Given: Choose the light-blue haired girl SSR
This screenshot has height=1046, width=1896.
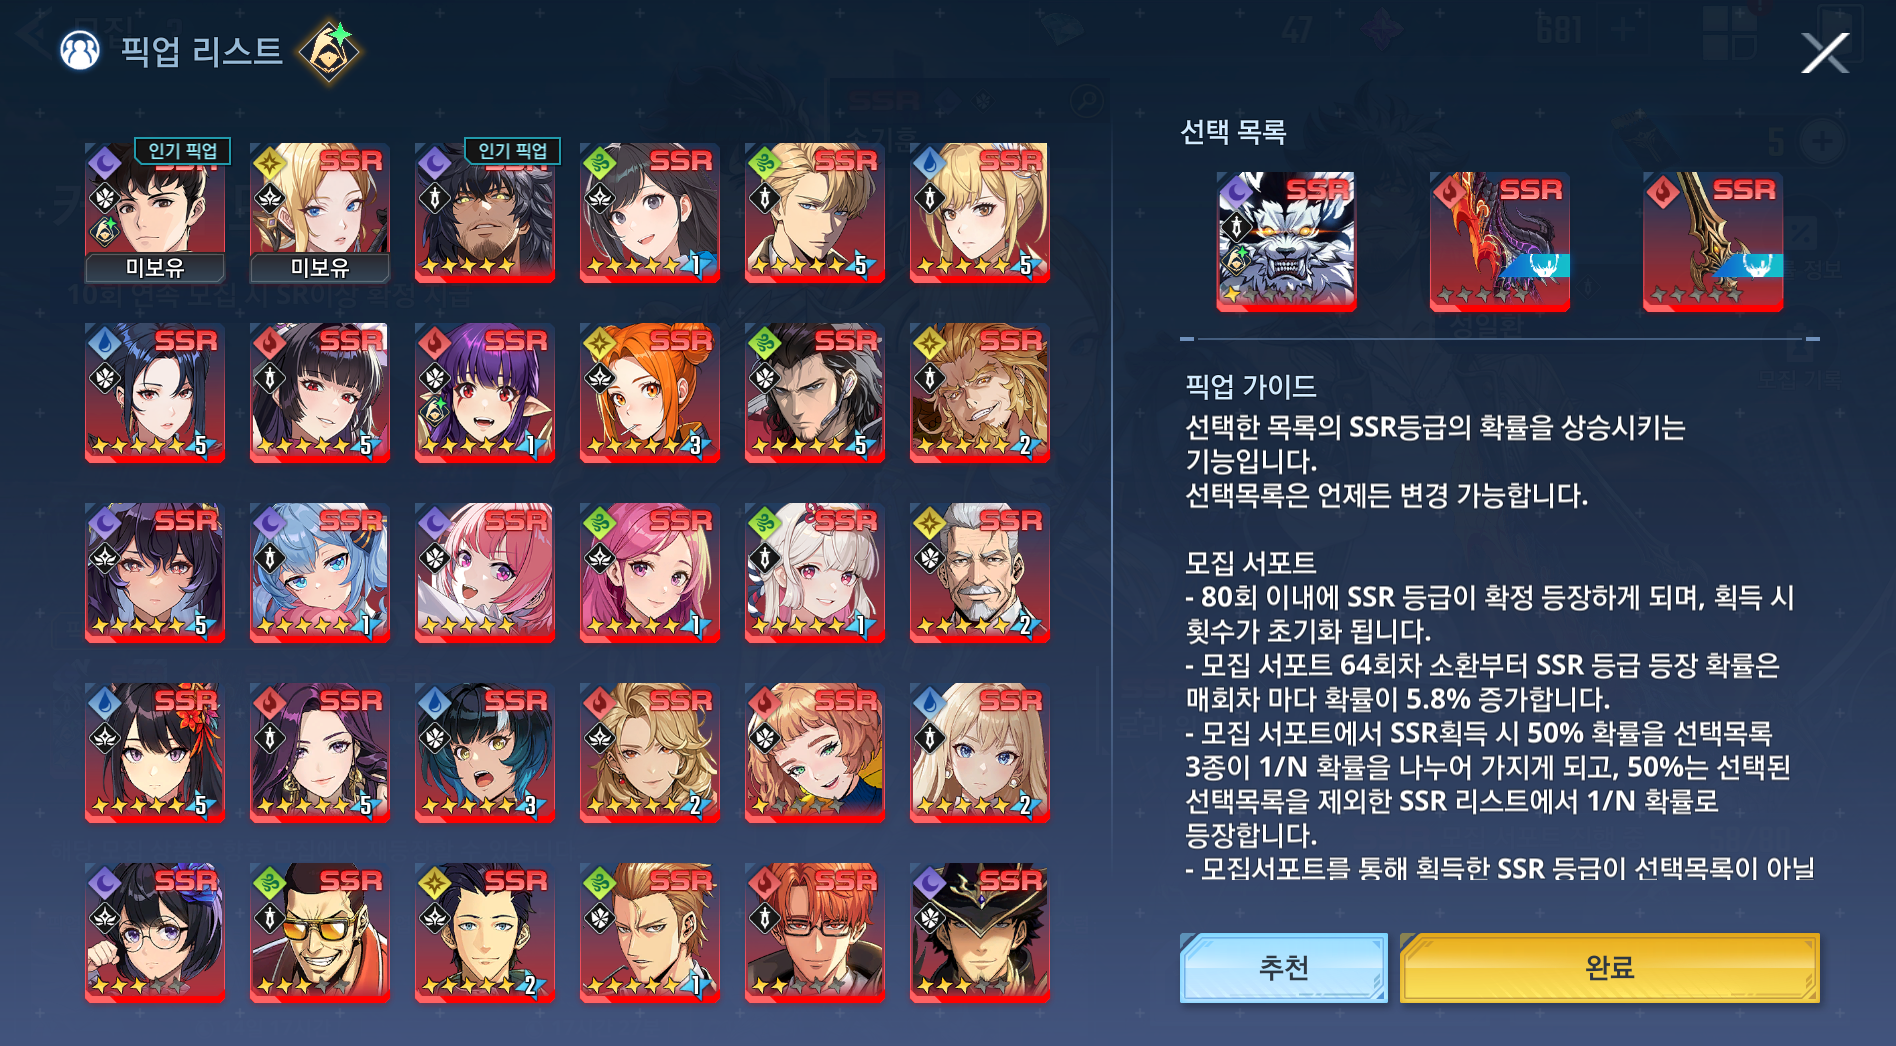Looking at the screenshot, I should 320,573.
